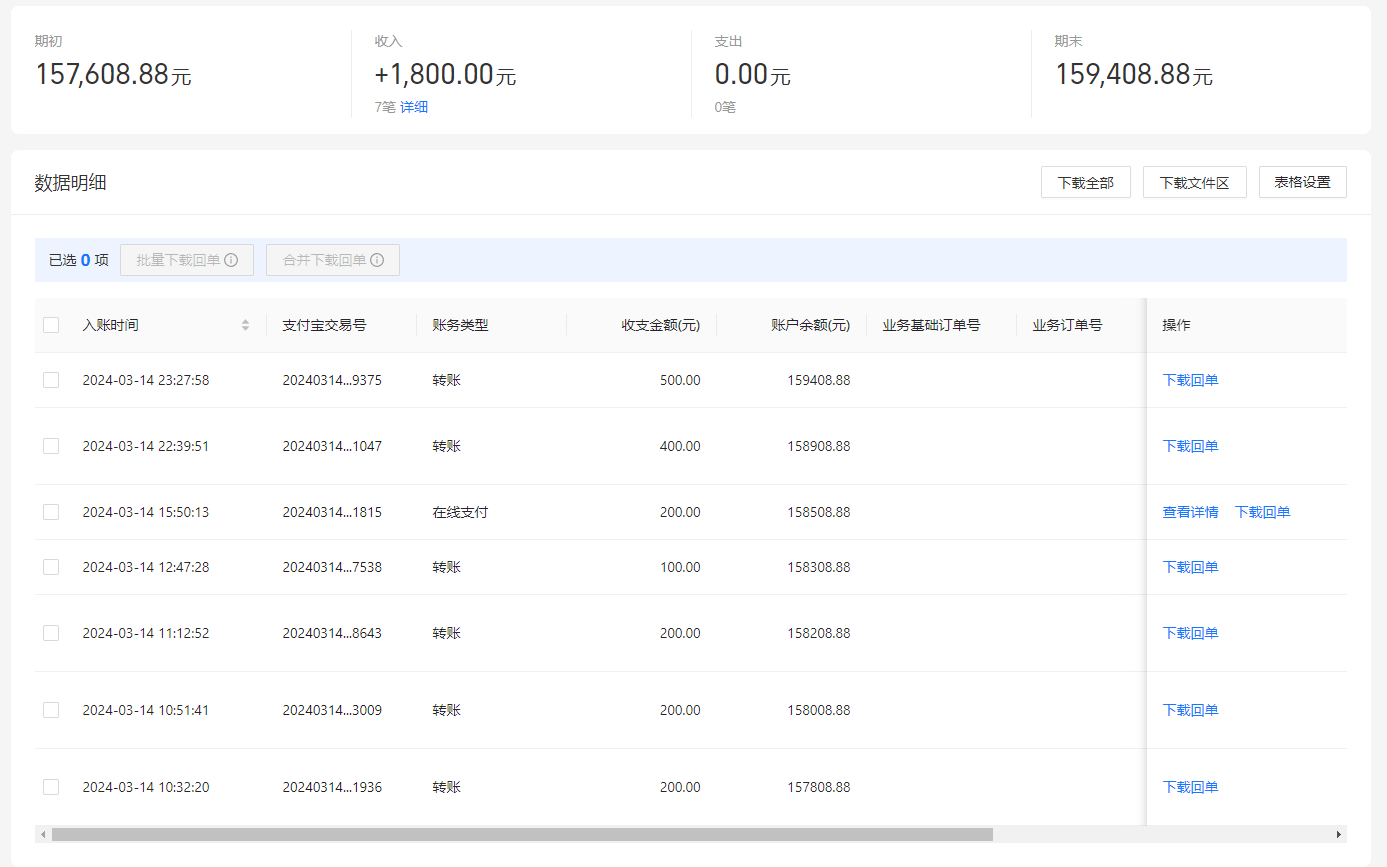The width and height of the screenshot is (1387, 867).
Task: Click the 支出 amount 0.00元
Action: [752, 75]
